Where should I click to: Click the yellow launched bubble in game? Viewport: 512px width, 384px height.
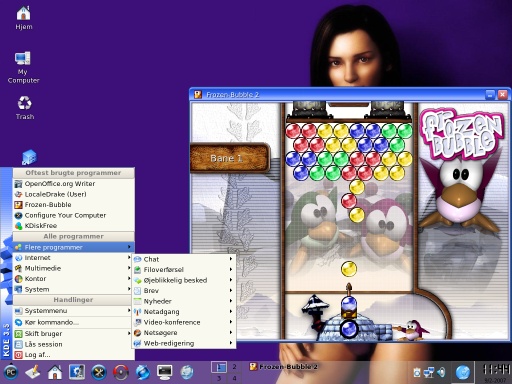349,269
